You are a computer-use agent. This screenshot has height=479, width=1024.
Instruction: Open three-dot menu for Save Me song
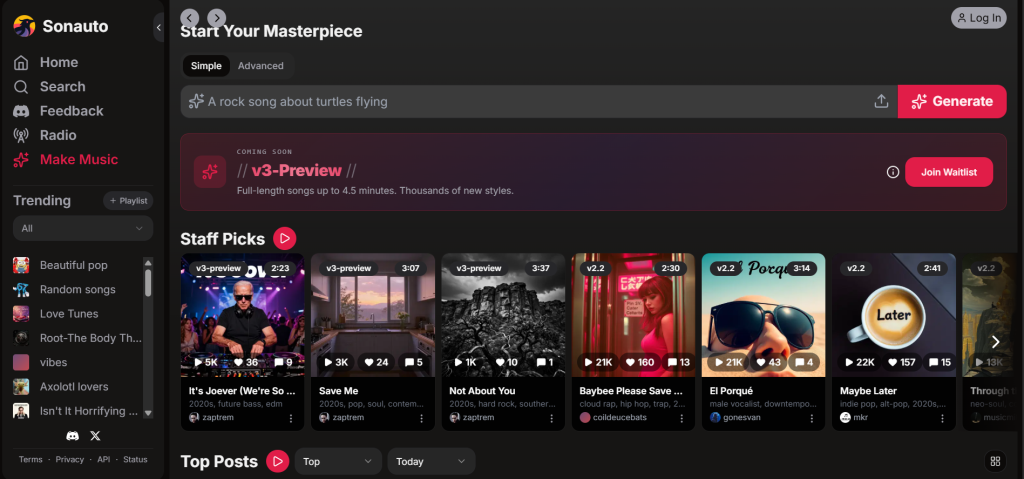point(421,418)
